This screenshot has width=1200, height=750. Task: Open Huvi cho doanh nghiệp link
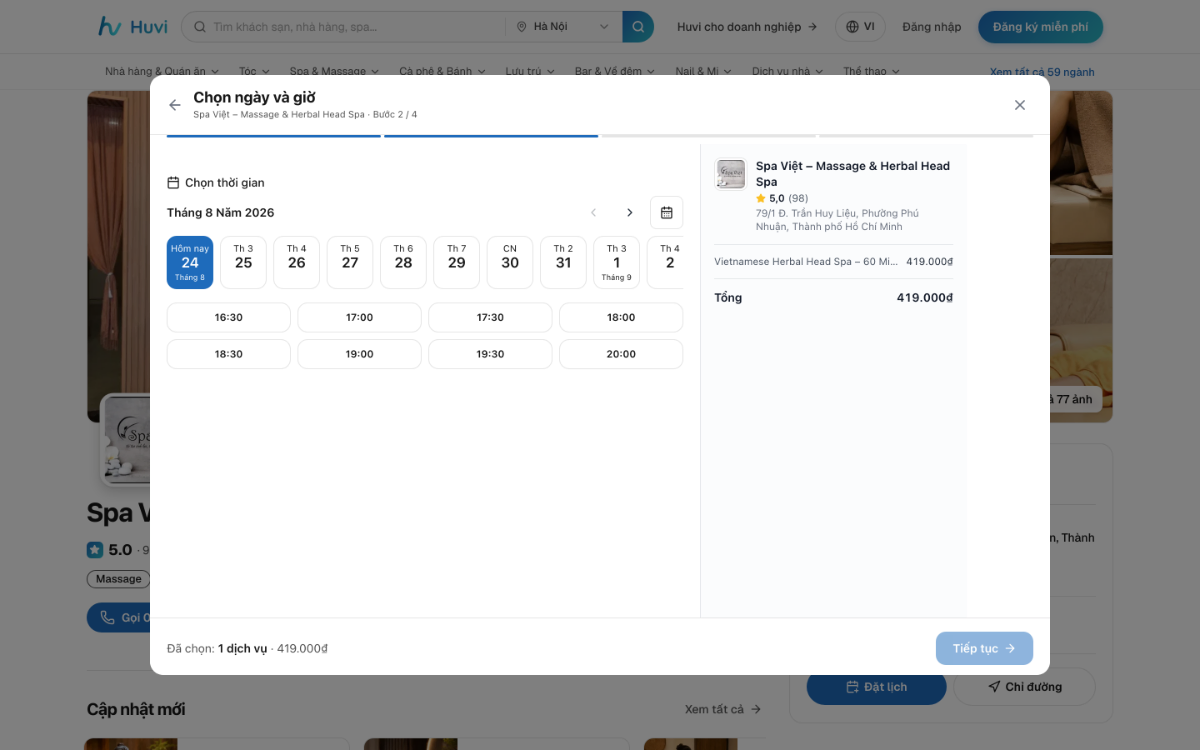pos(747,27)
